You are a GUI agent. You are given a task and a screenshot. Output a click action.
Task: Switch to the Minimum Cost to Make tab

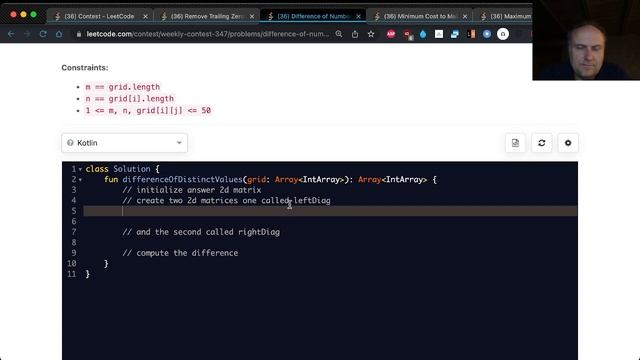tap(420, 16)
